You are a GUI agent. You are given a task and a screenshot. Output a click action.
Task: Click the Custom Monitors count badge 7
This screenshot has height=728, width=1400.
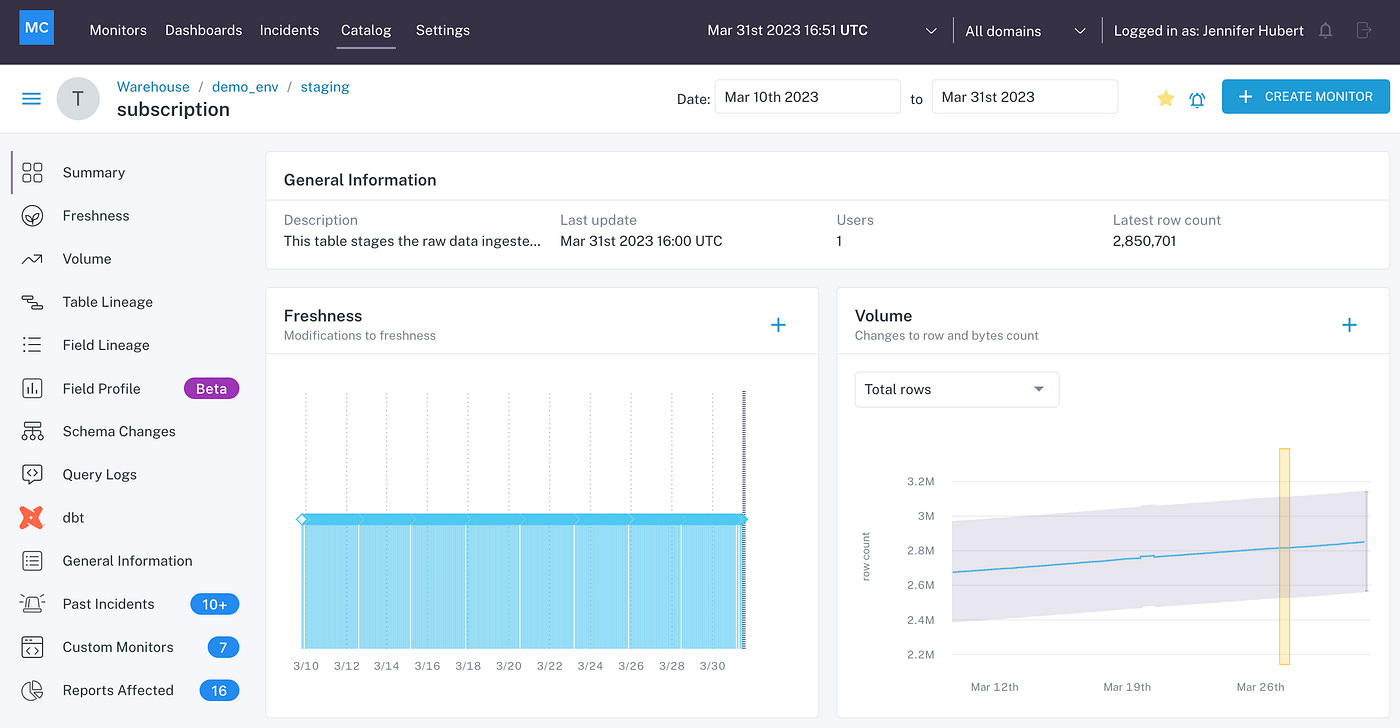point(223,647)
